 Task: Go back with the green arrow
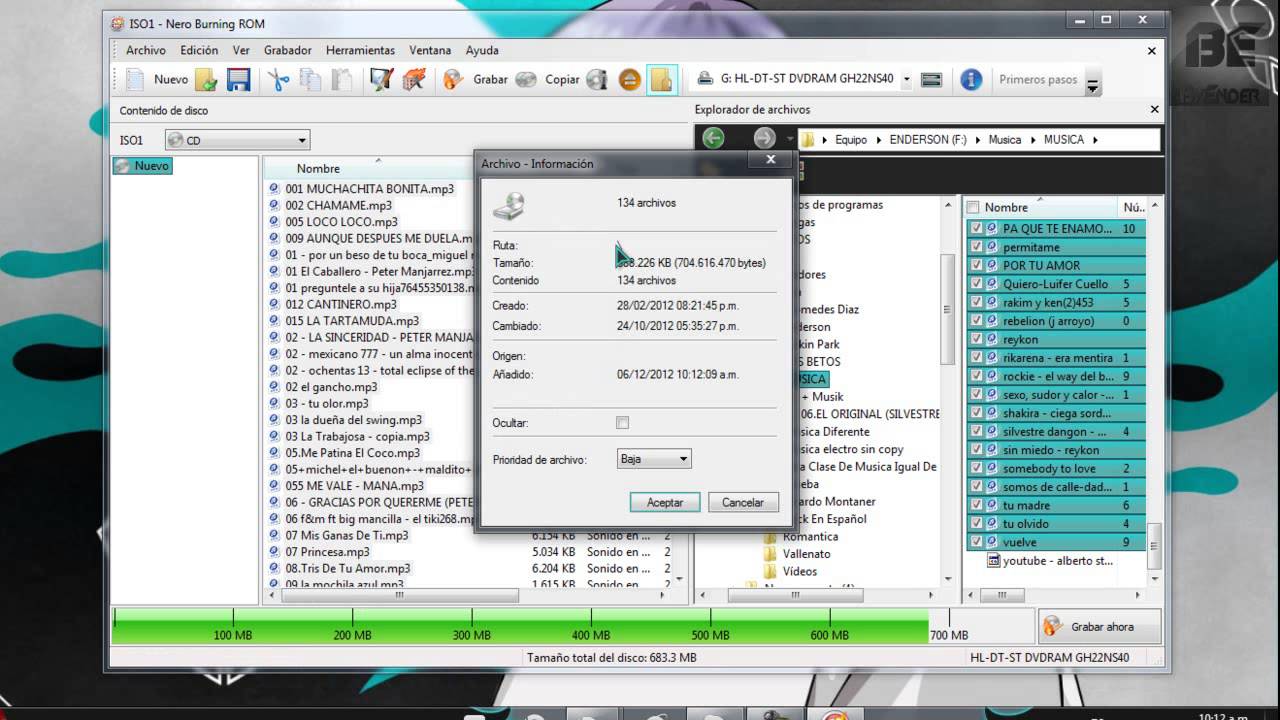[x=713, y=138]
